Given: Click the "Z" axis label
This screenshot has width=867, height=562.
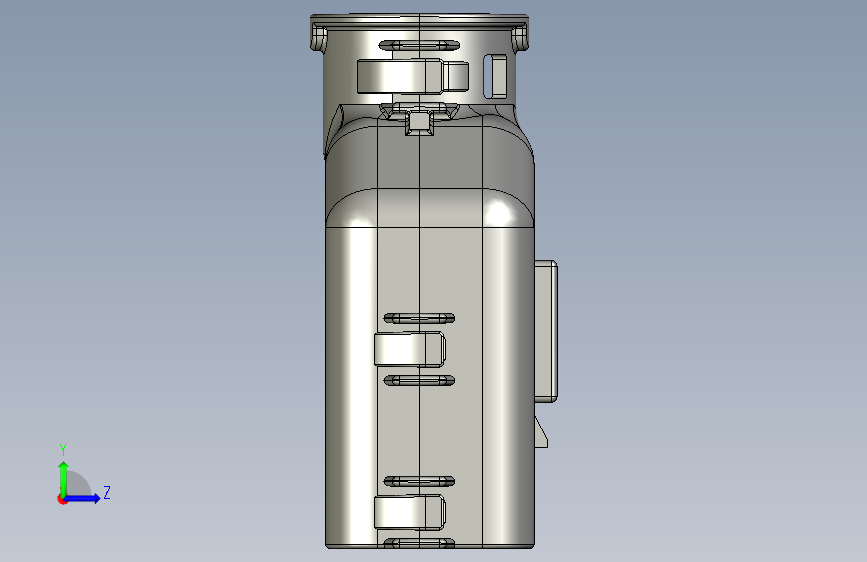Looking at the screenshot, I should 107,493.
